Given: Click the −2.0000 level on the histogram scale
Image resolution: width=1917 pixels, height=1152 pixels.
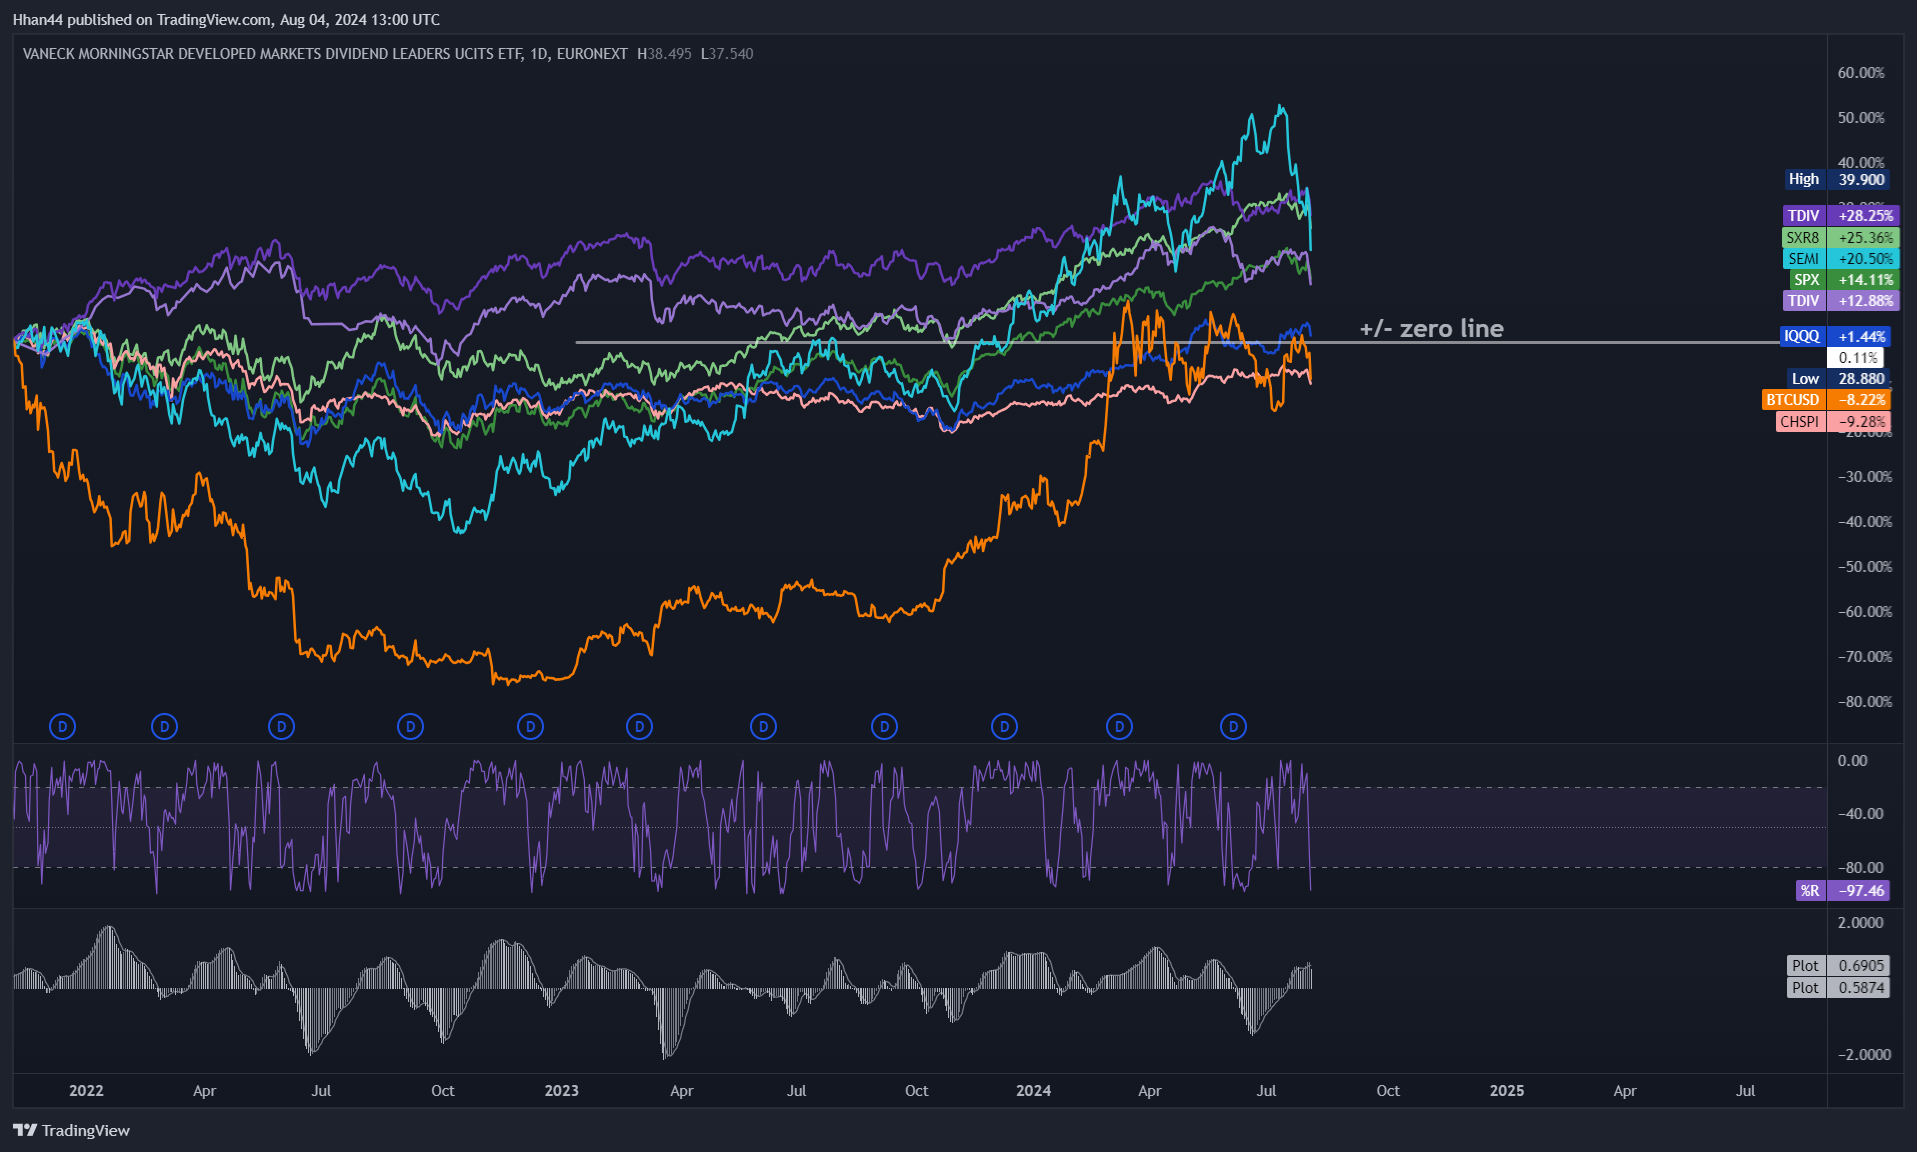Looking at the screenshot, I should (x=1865, y=1055).
